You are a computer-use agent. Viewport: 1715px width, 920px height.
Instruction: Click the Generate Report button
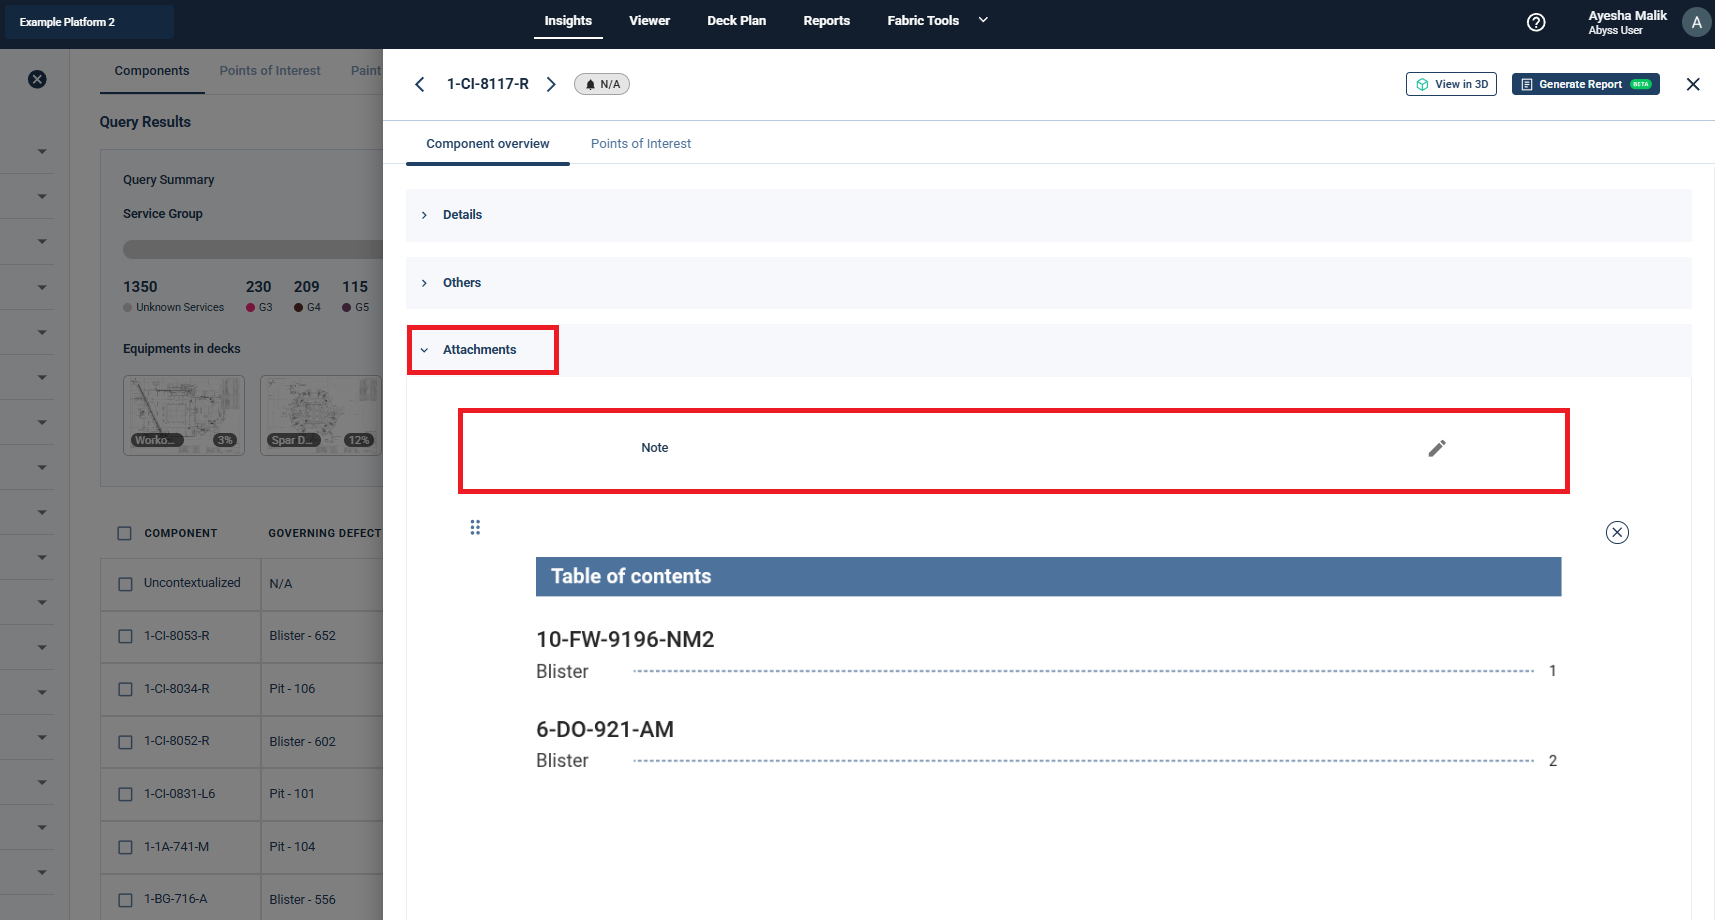coord(1585,84)
